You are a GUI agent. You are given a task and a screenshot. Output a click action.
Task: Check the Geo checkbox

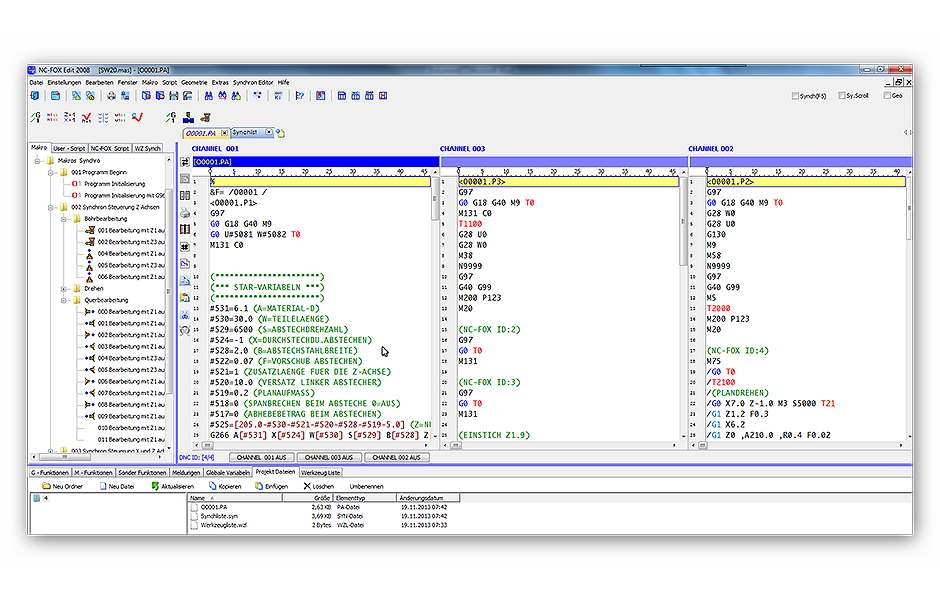886,96
